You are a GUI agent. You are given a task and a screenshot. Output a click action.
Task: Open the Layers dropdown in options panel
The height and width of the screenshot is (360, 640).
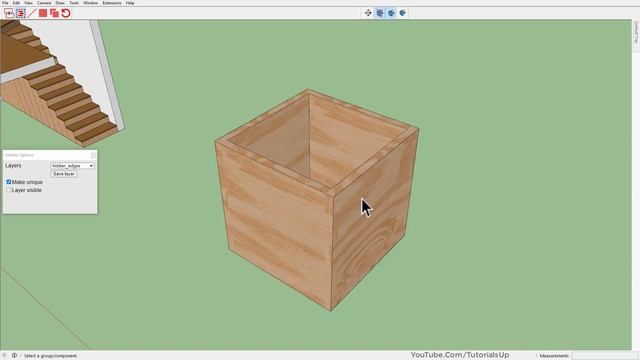[72, 166]
